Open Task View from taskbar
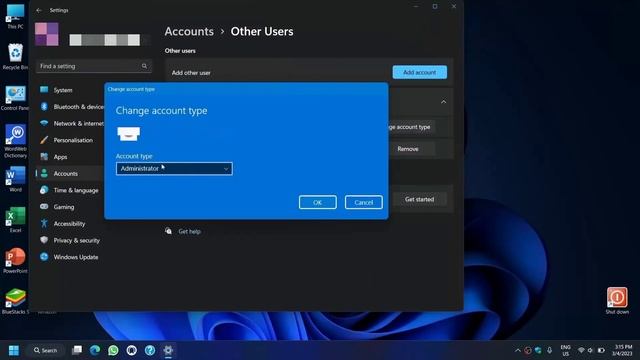This screenshot has height=360, width=640. click(77, 350)
